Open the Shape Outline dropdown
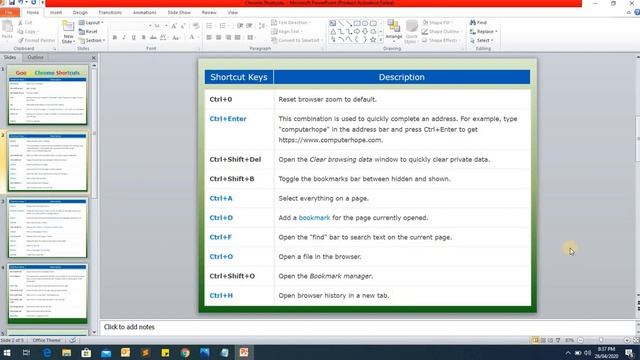Screen dimensions: 640x360 (x=442, y=31)
